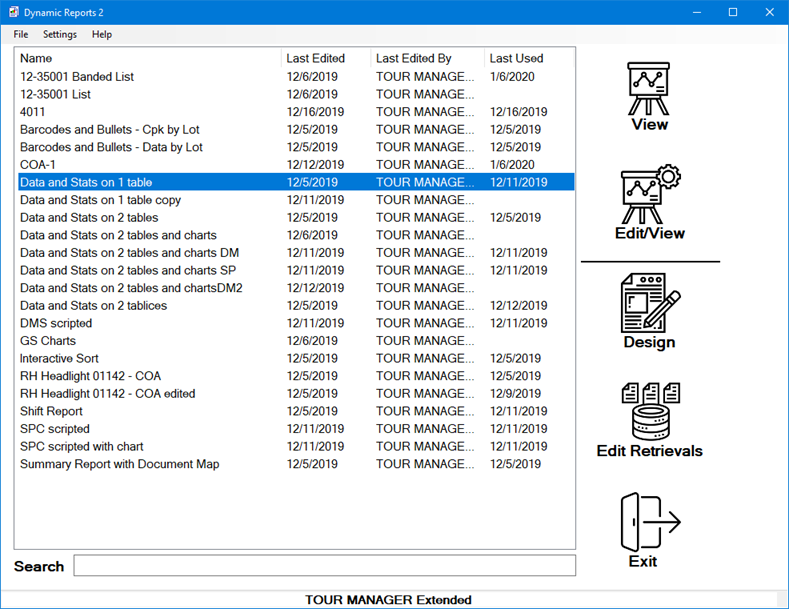Select the COA-1 report row
Image resolution: width=789 pixels, height=609 pixels.
[x=39, y=165]
